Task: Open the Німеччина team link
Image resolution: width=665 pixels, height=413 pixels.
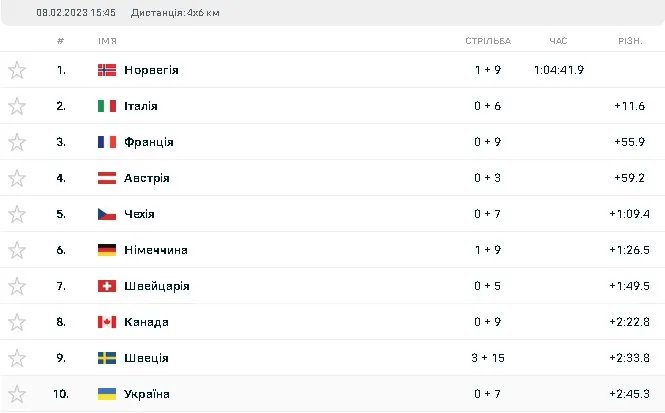Action: coord(156,250)
